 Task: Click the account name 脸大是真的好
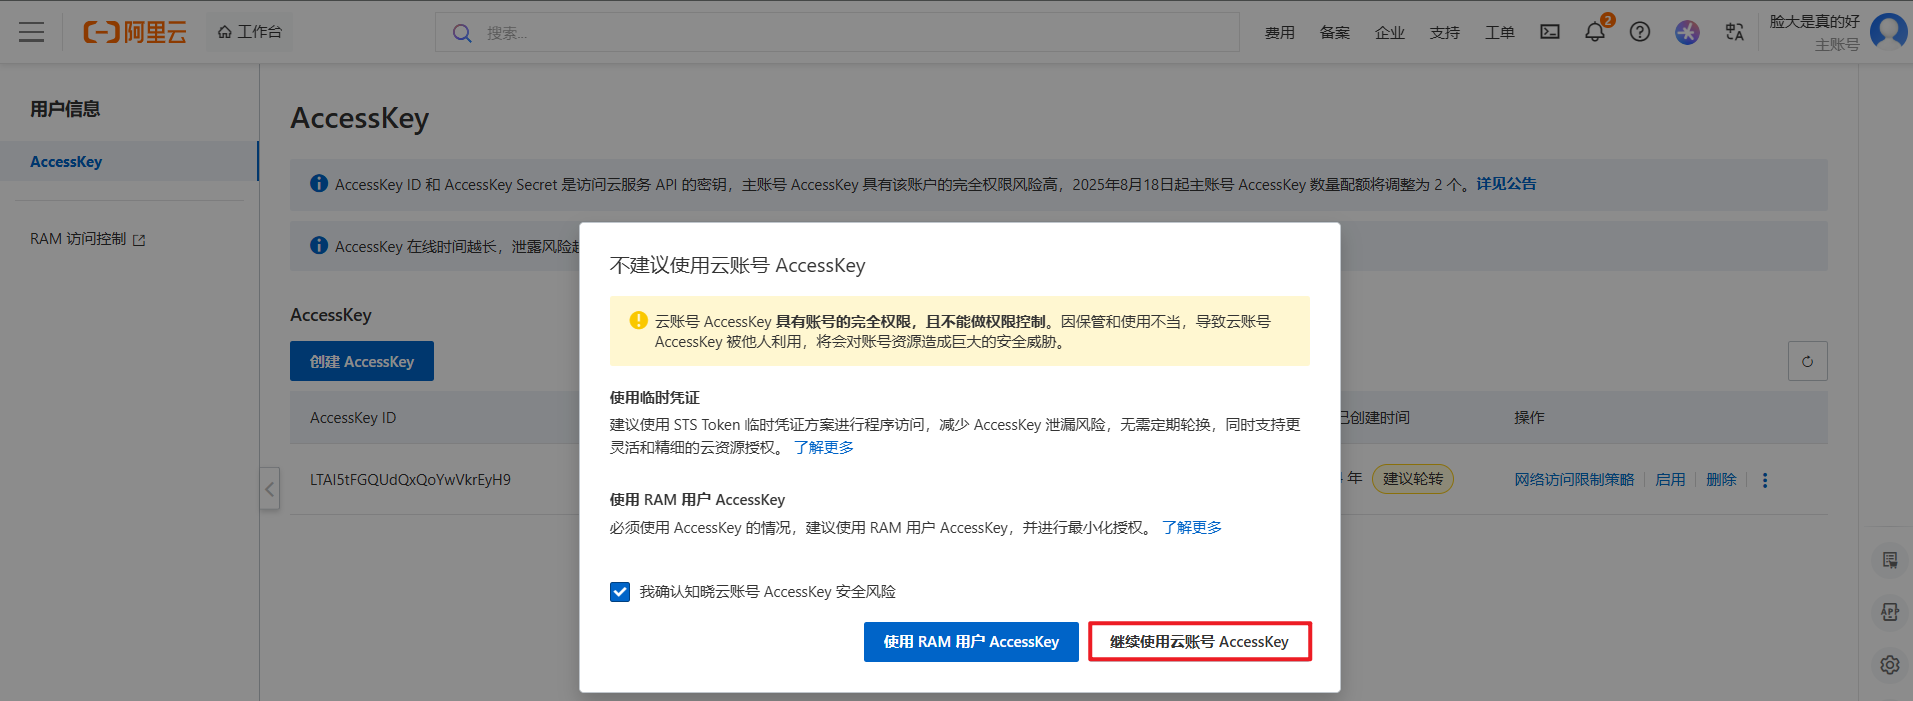1814,21
